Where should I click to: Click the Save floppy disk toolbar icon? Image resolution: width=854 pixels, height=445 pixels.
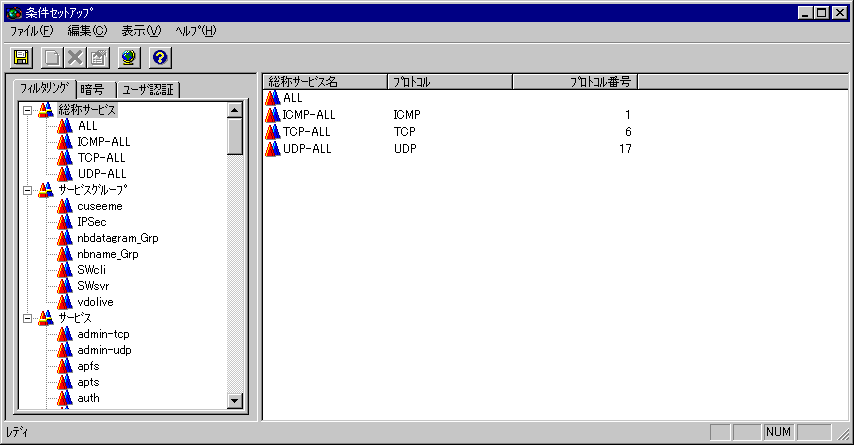(x=21, y=58)
